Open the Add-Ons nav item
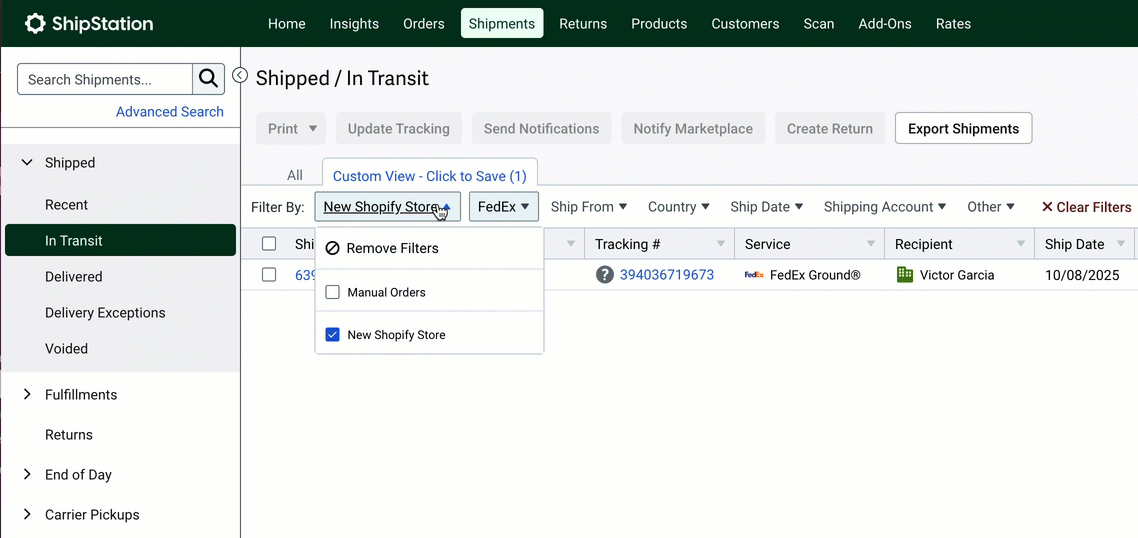Viewport: 1138px width, 538px height. [x=885, y=23]
